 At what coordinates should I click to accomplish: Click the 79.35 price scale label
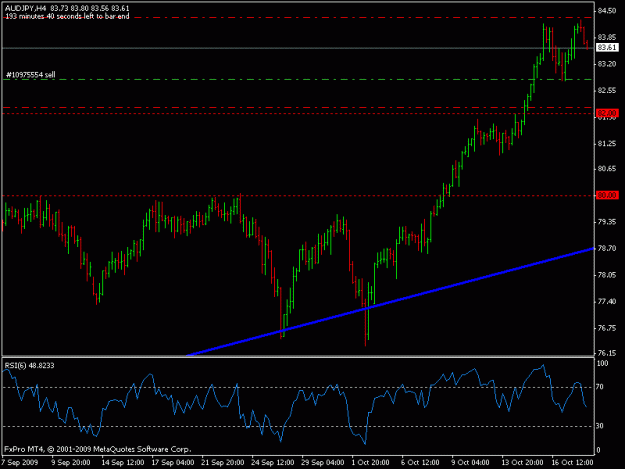coord(607,222)
